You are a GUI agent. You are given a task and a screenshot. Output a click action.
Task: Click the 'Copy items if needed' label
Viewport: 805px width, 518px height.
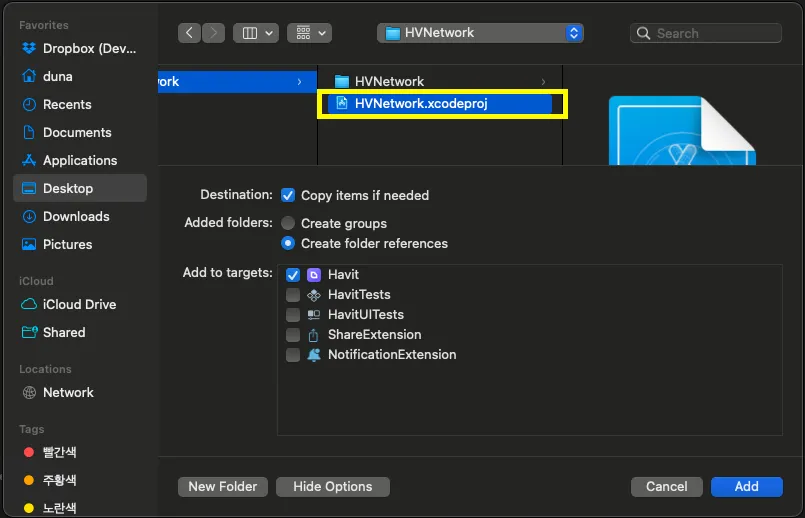pos(365,196)
